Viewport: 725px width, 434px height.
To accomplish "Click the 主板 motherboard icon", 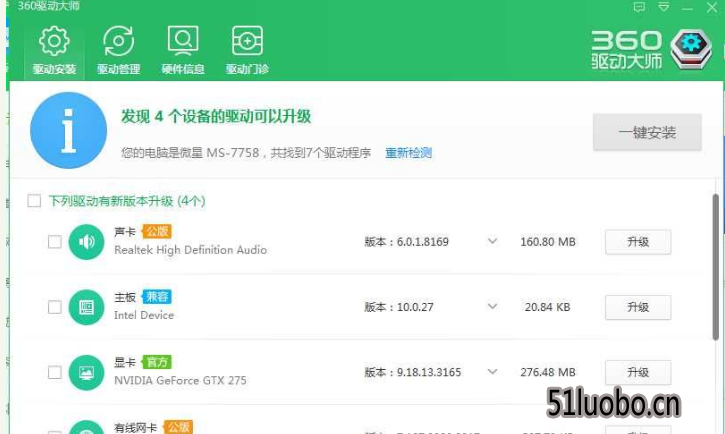I will click(x=86, y=307).
